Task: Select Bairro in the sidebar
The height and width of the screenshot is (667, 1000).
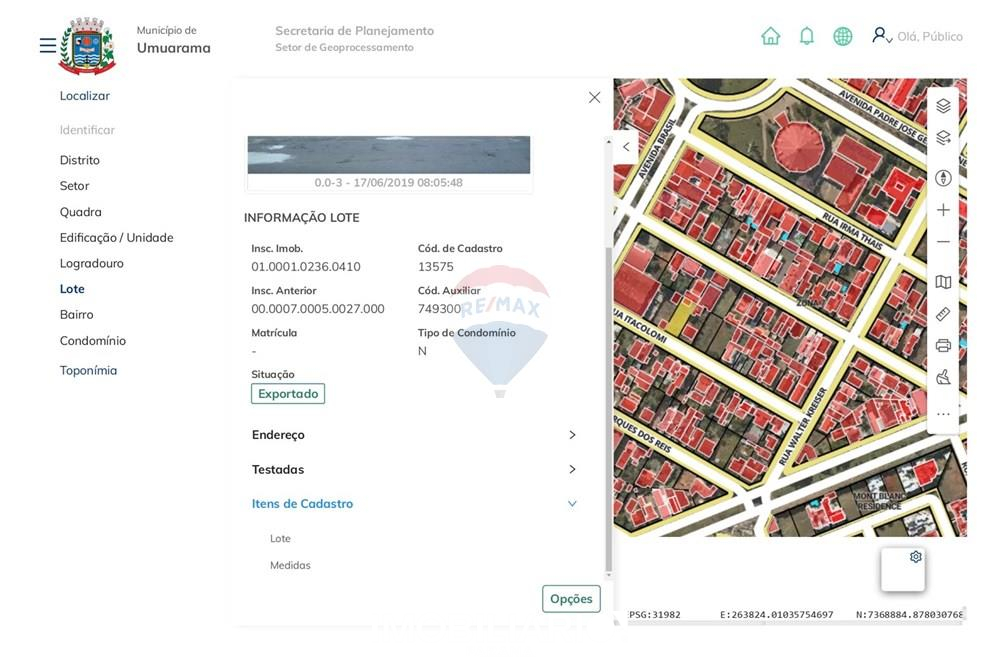Action: coord(76,315)
